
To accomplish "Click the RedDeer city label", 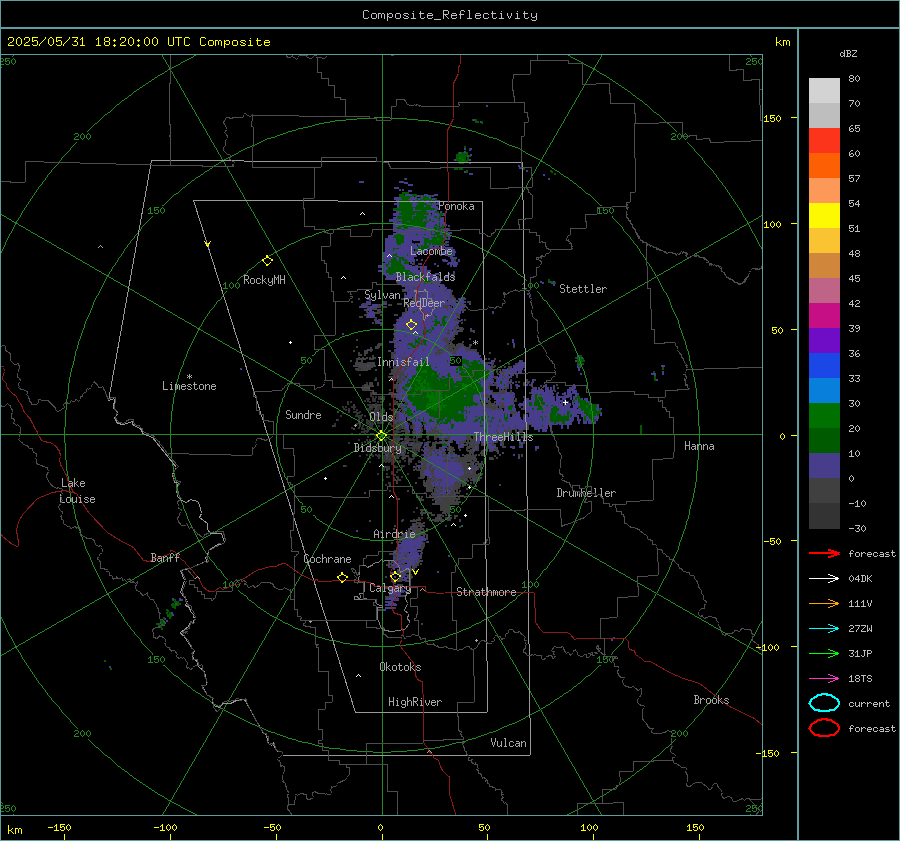I will pyautogui.click(x=424, y=303).
